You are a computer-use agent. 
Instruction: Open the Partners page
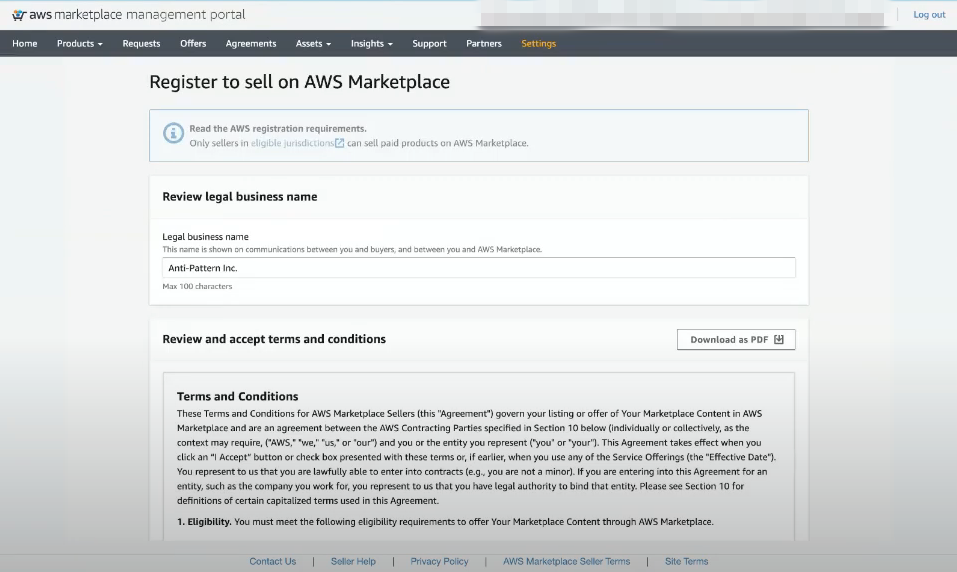pos(483,43)
